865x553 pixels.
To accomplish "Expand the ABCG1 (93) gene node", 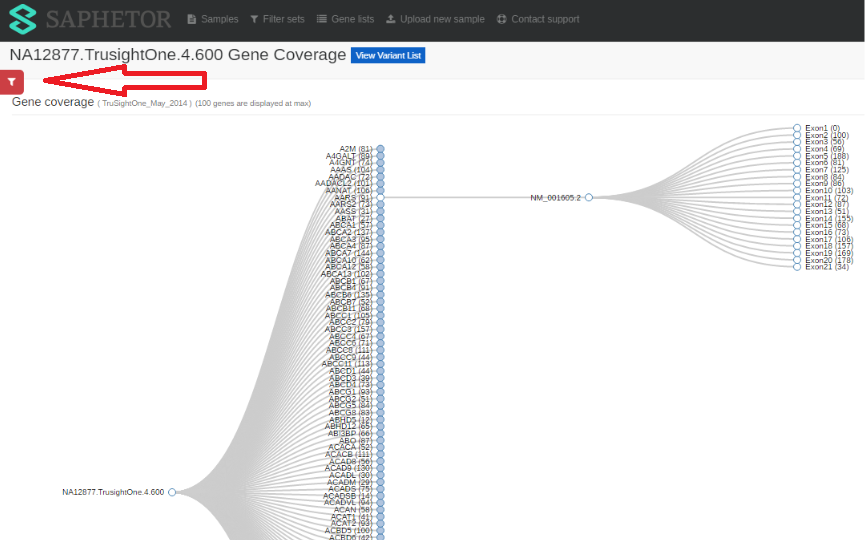I will pyautogui.click(x=380, y=392).
